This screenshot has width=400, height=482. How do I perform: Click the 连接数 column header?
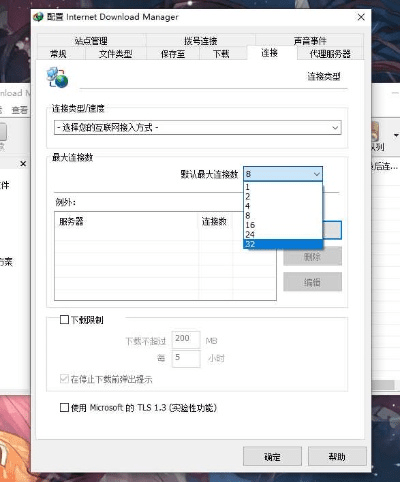click(216, 221)
